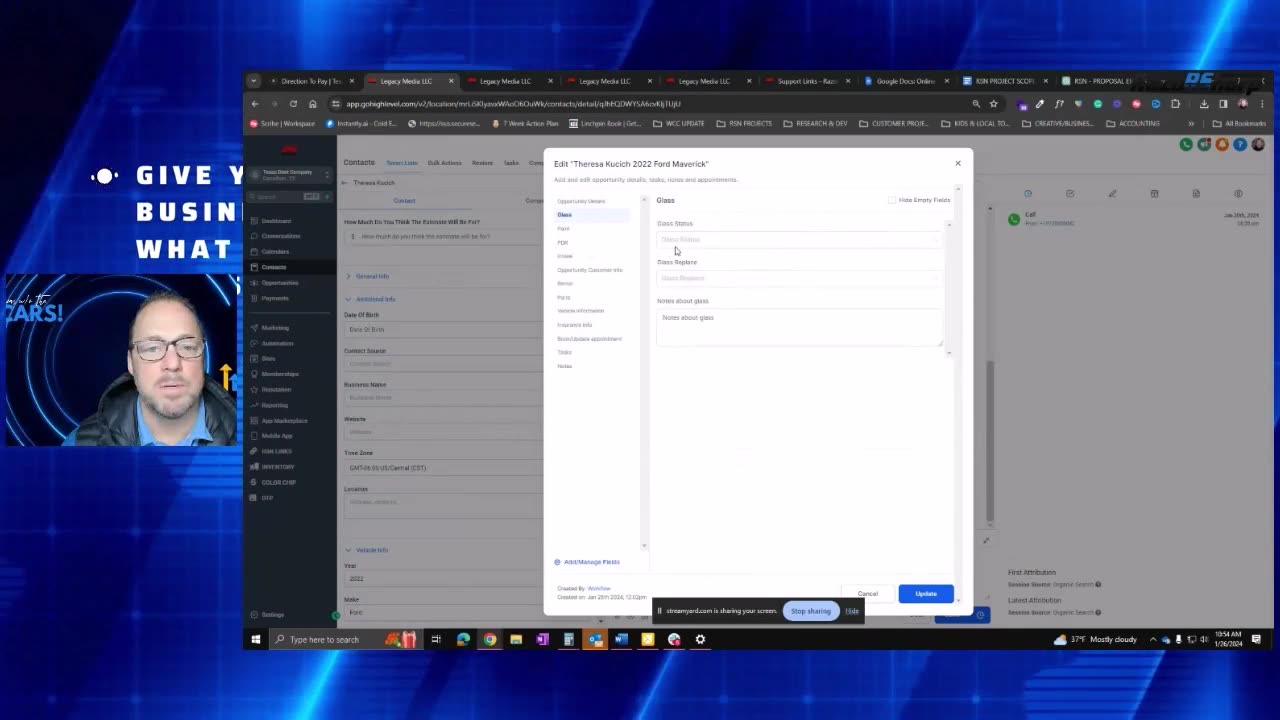Open notes pencil icon in right panel
Image resolution: width=1280 pixels, height=720 pixels.
tap(1112, 193)
